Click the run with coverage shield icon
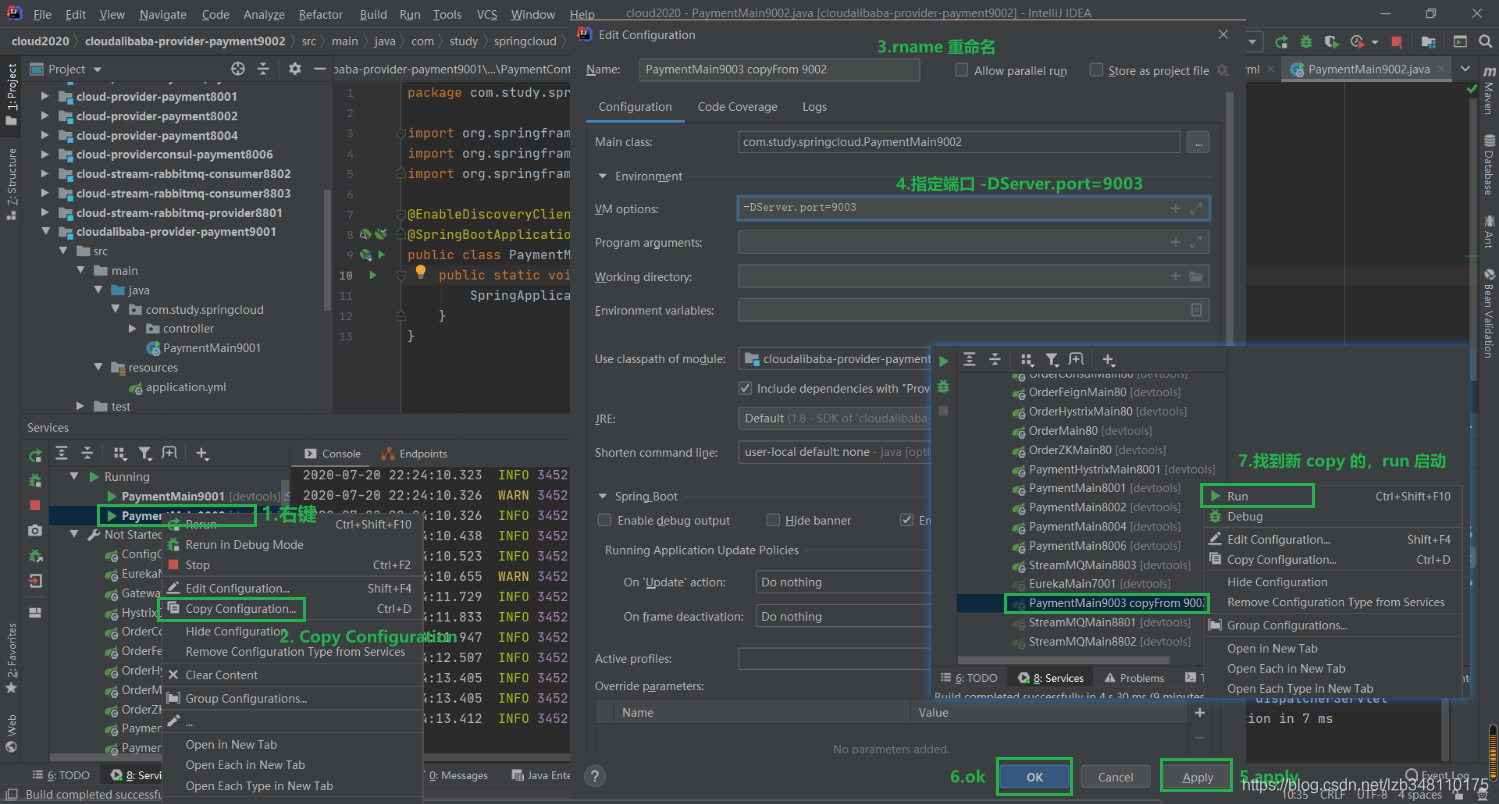Image resolution: width=1499 pixels, height=804 pixels. [1330, 42]
